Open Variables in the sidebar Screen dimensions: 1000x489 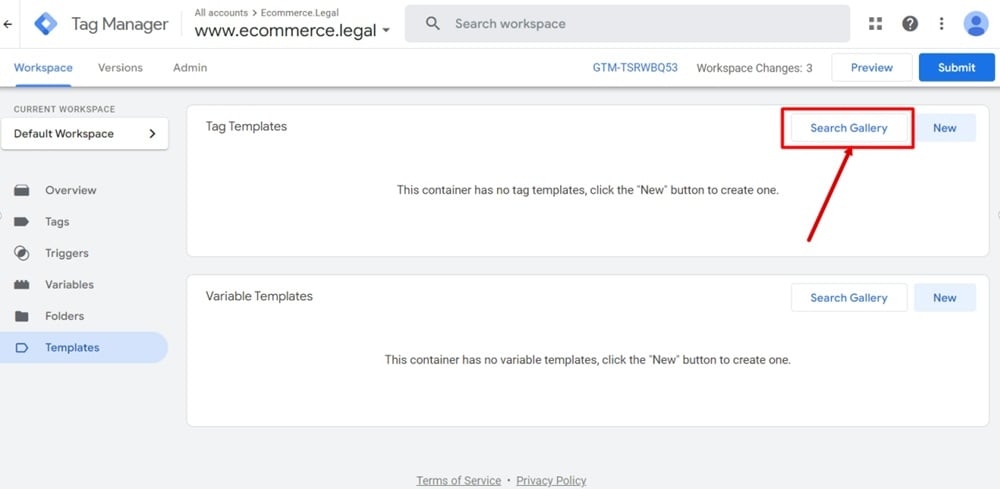pos(70,284)
